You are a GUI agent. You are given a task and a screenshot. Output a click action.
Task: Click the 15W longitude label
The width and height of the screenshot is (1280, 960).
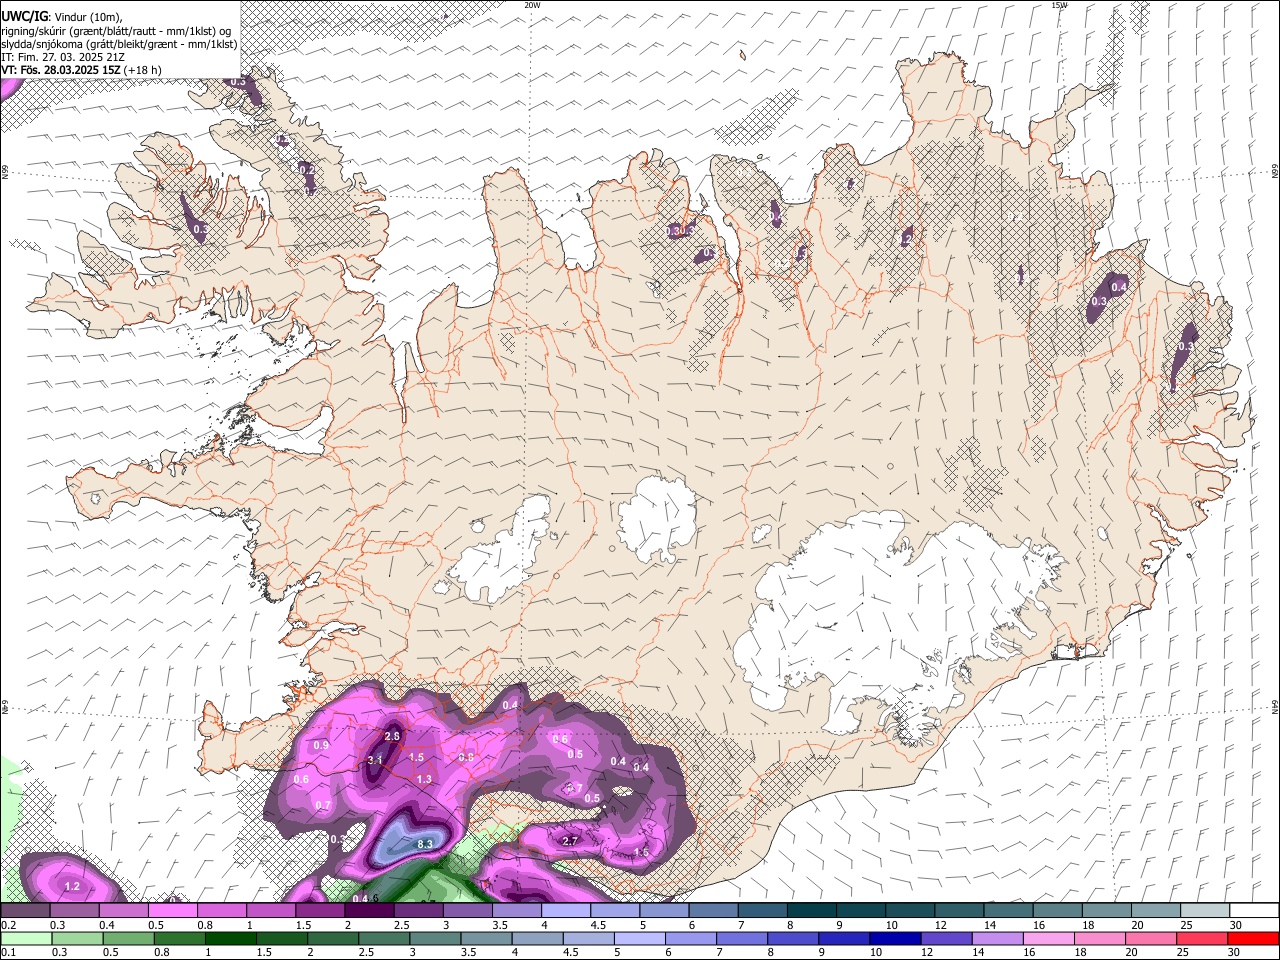[x=1059, y=5]
